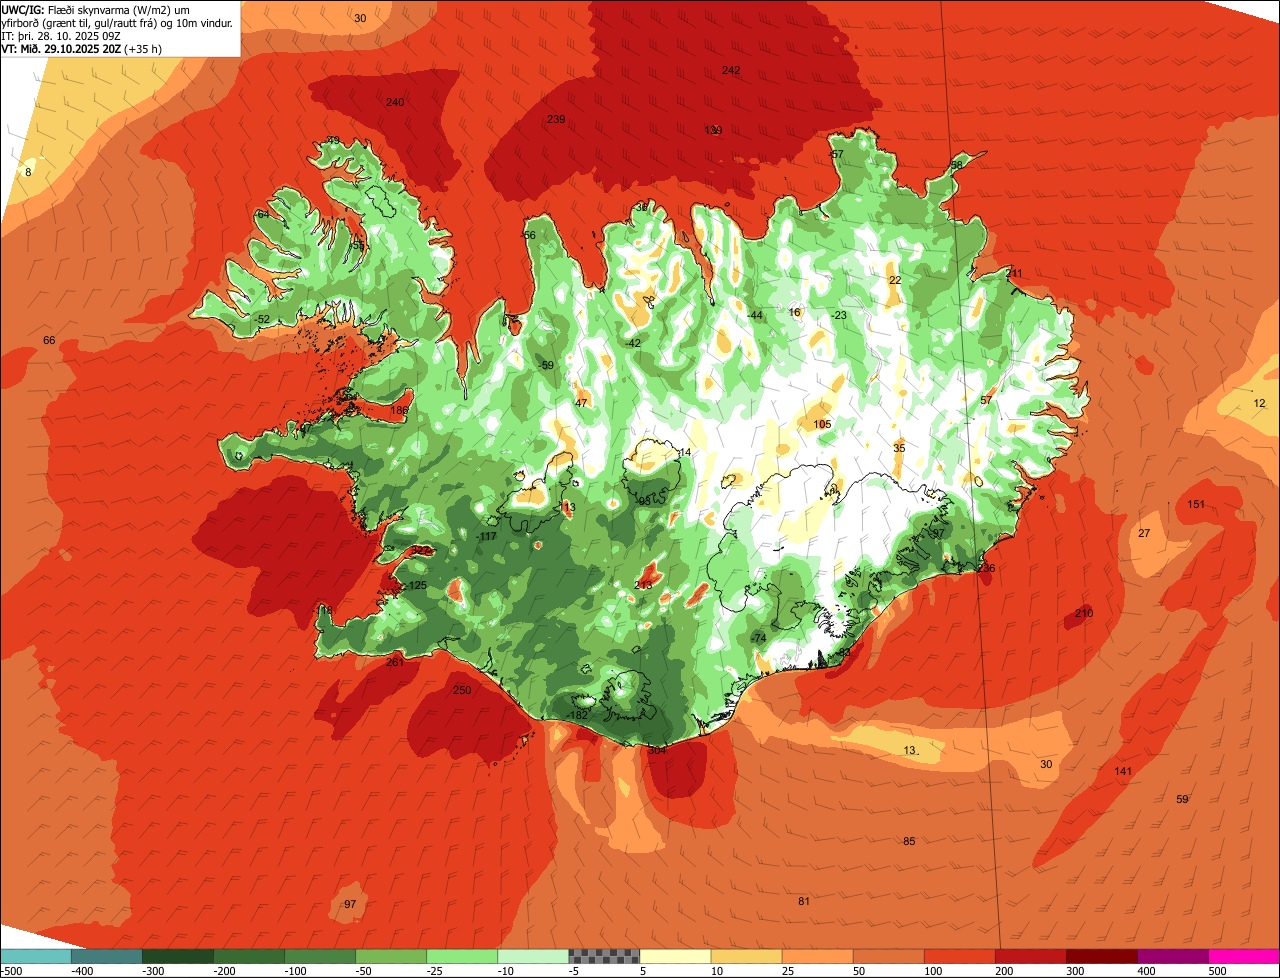Viewport: 1280px width, 978px height.
Task: Click the map value '-44' in the north
Action: tap(755, 315)
